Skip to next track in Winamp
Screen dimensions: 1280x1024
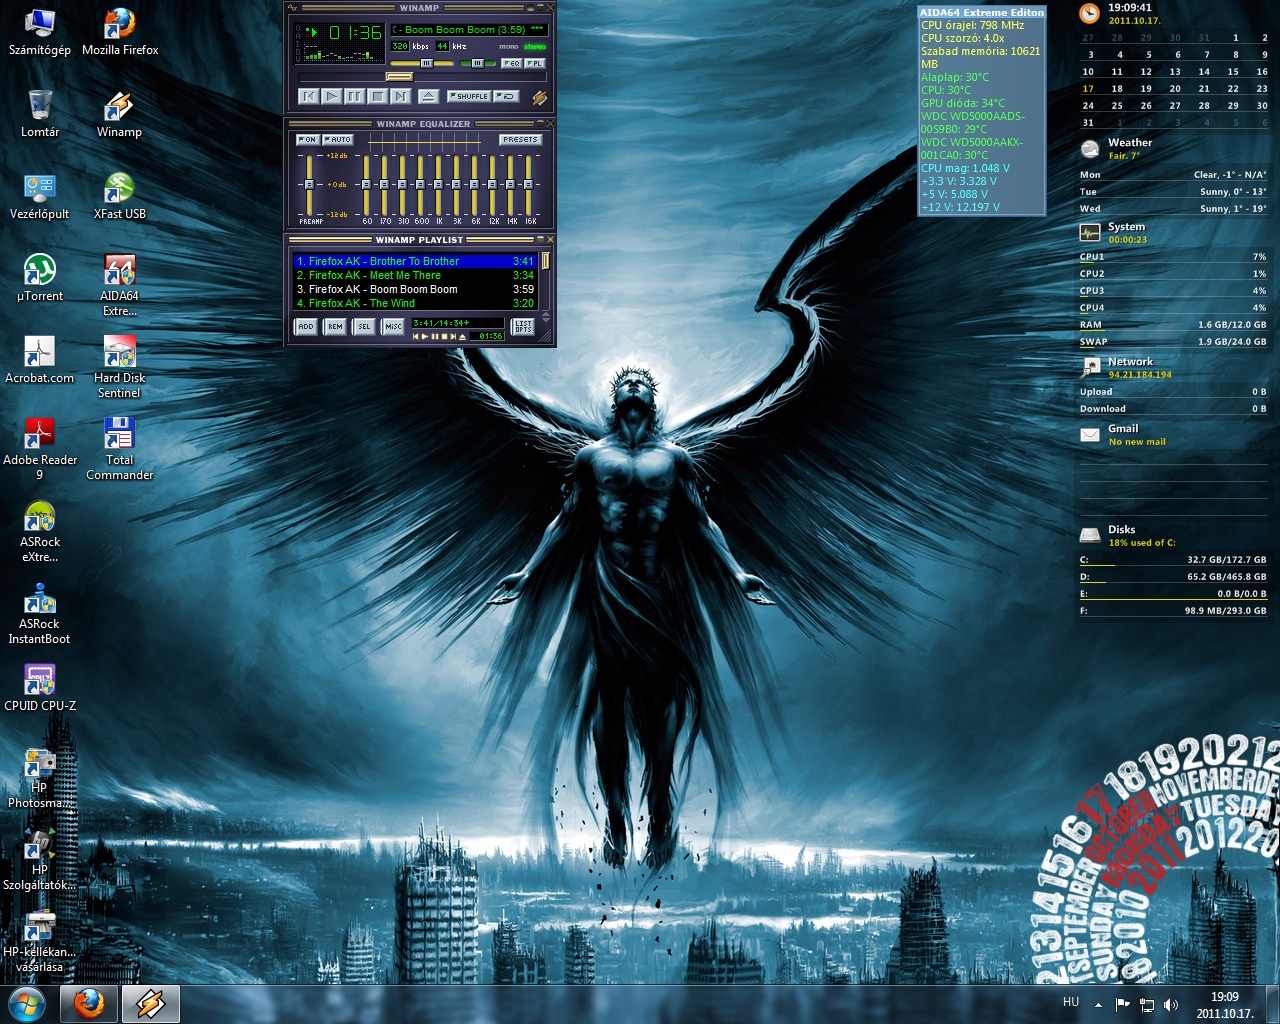point(400,97)
